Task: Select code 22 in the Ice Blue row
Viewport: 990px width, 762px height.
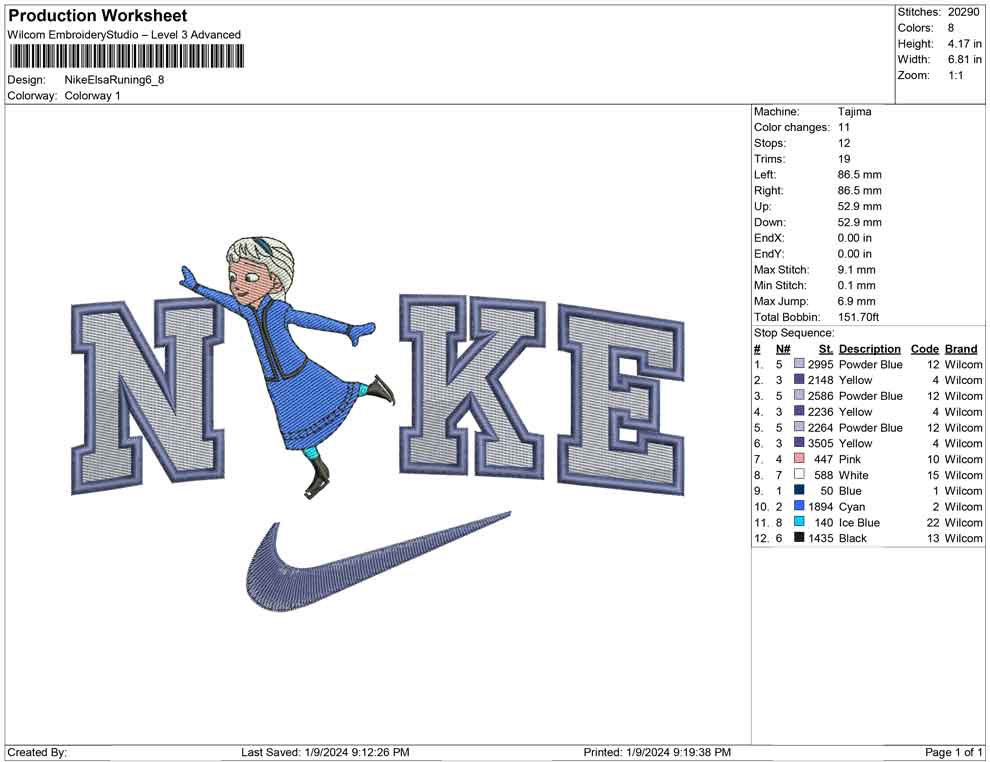Action: [x=933, y=522]
